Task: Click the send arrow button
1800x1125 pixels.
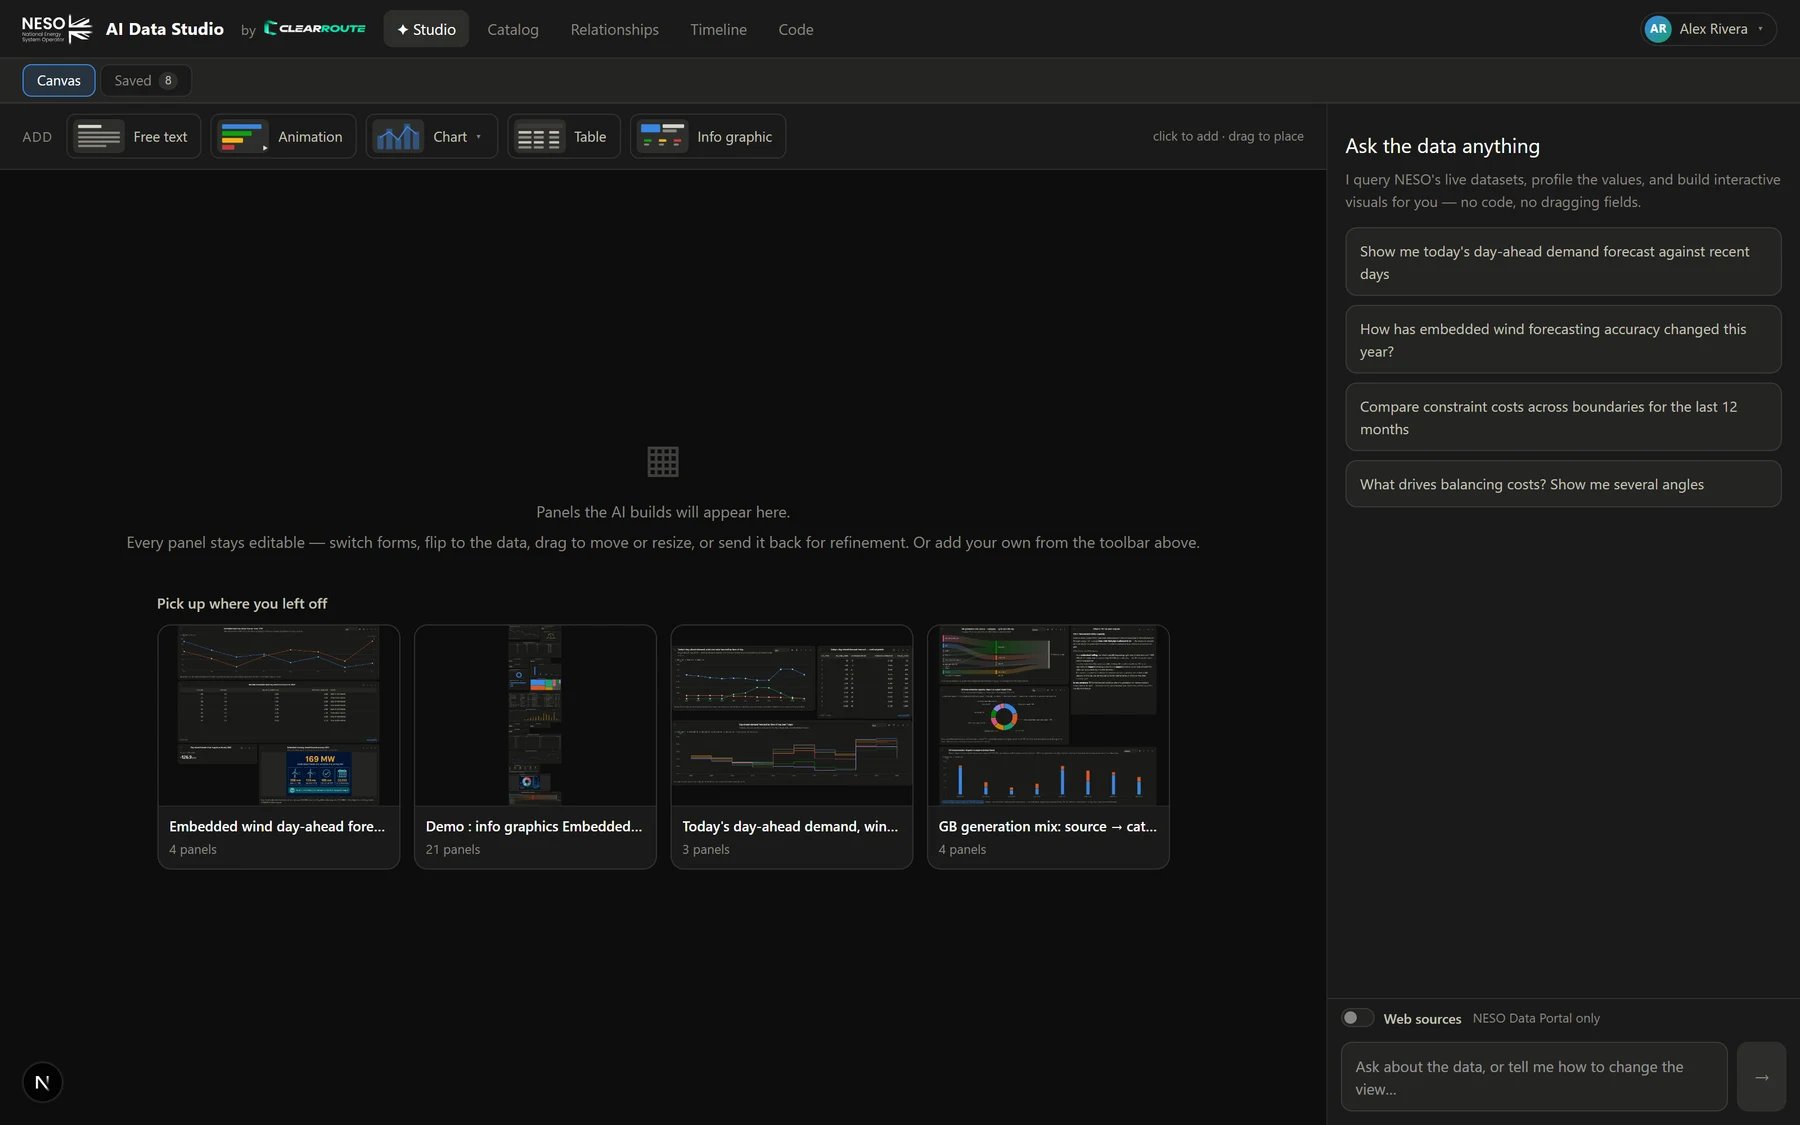Action: [x=1761, y=1077]
